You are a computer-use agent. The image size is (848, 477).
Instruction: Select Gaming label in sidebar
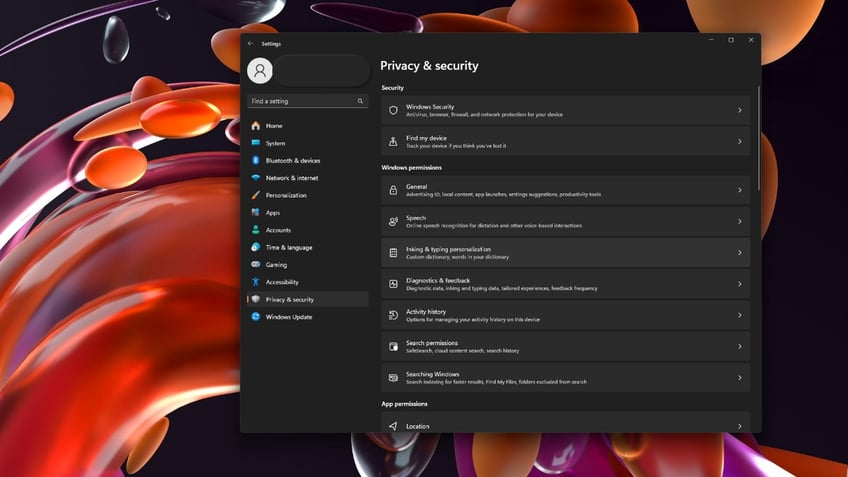pos(276,264)
